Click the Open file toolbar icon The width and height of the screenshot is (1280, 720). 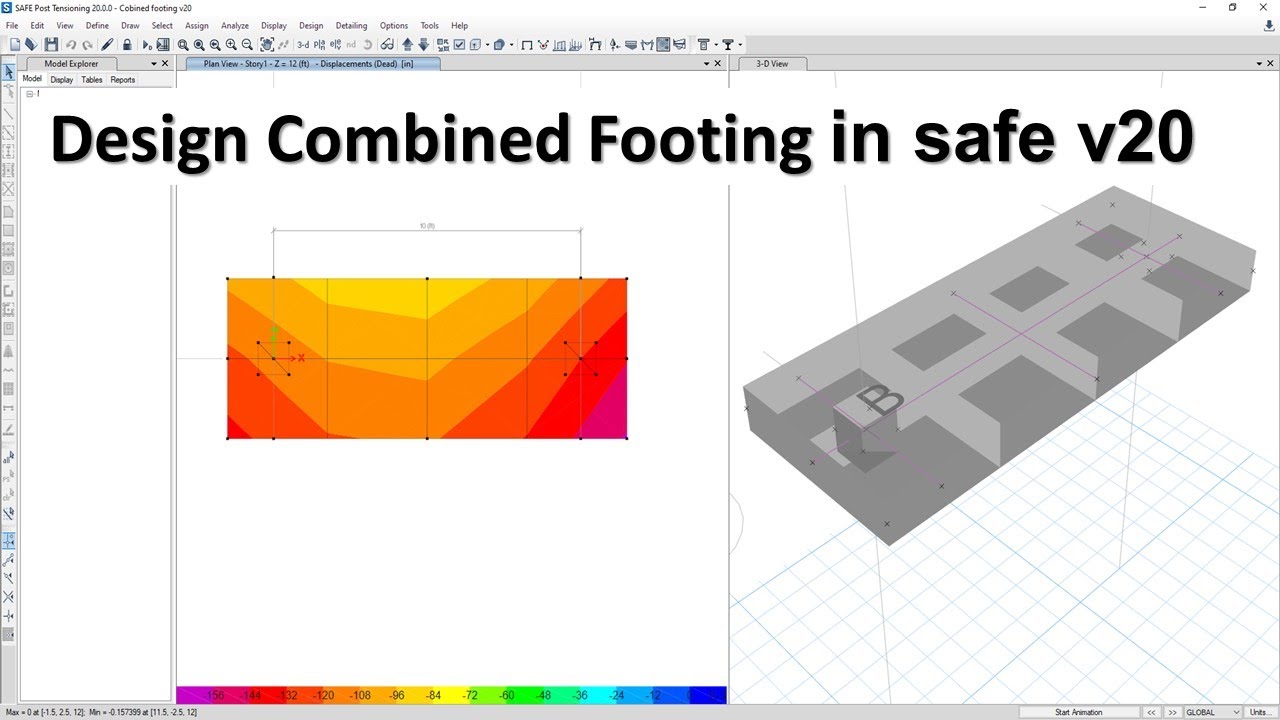pyautogui.click(x=31, y=44)
